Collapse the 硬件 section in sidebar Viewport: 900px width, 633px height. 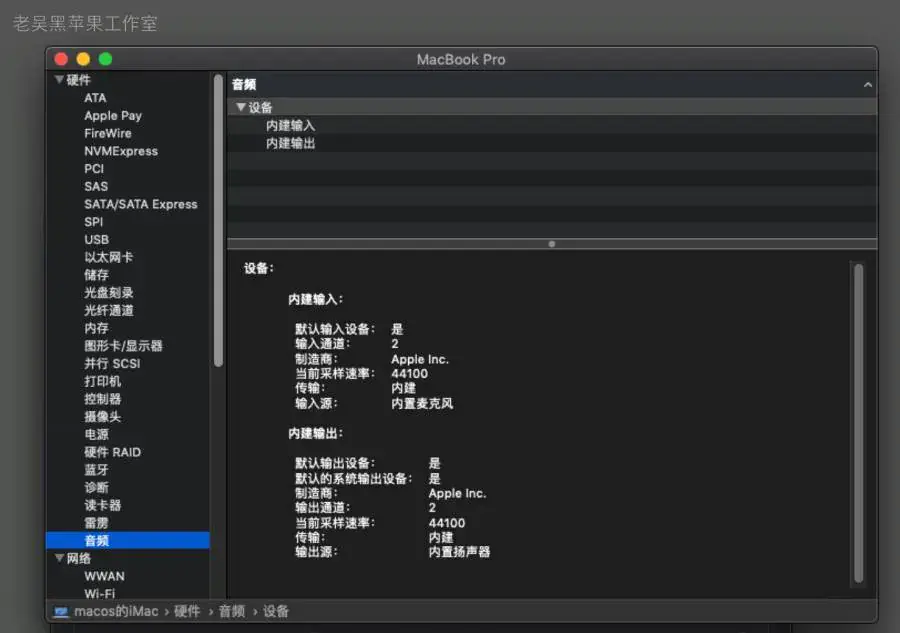tap(59, 80)
